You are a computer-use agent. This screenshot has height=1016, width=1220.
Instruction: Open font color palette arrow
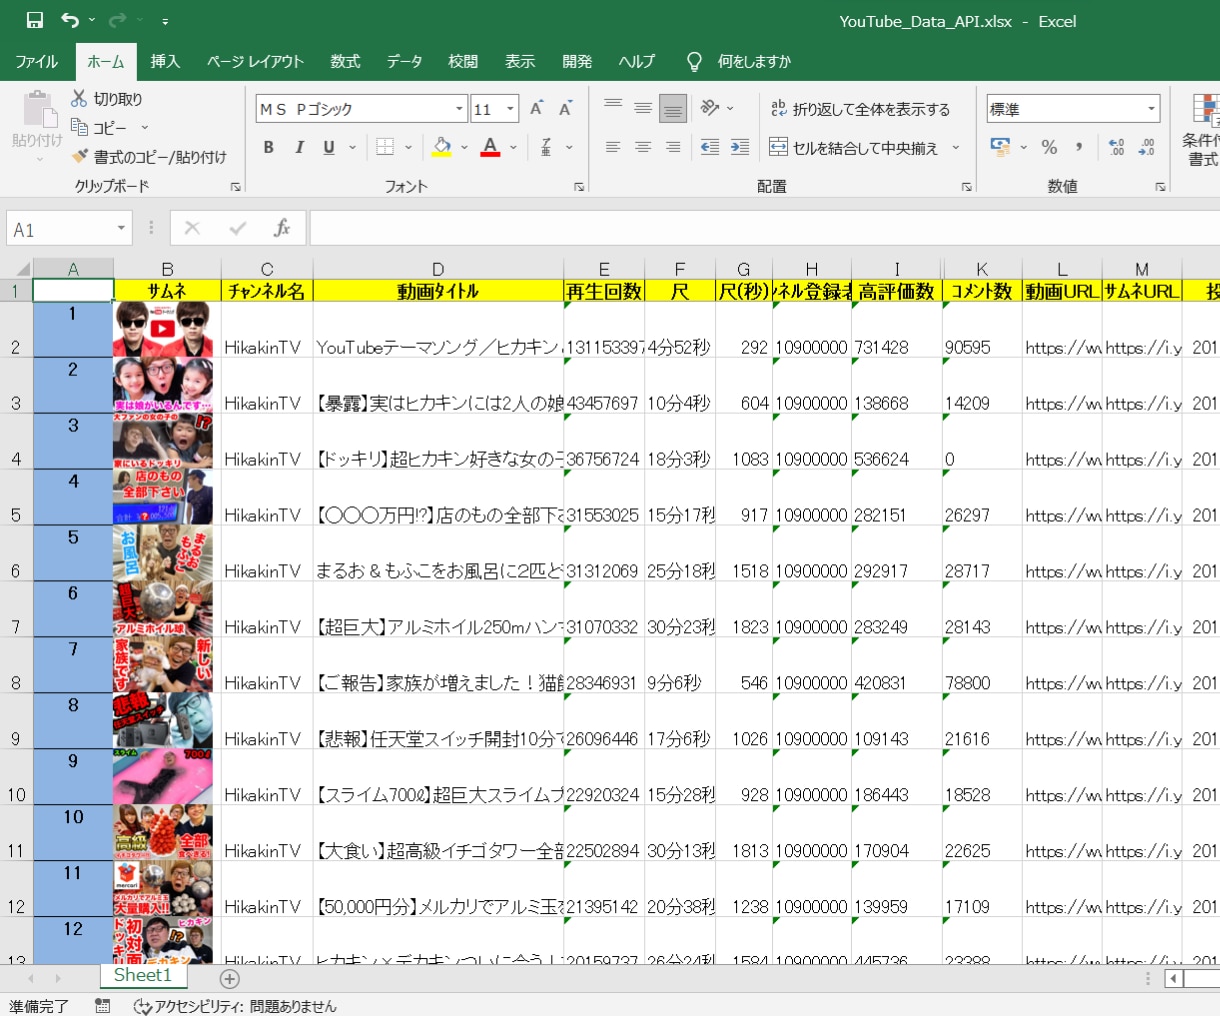[513, 148]
